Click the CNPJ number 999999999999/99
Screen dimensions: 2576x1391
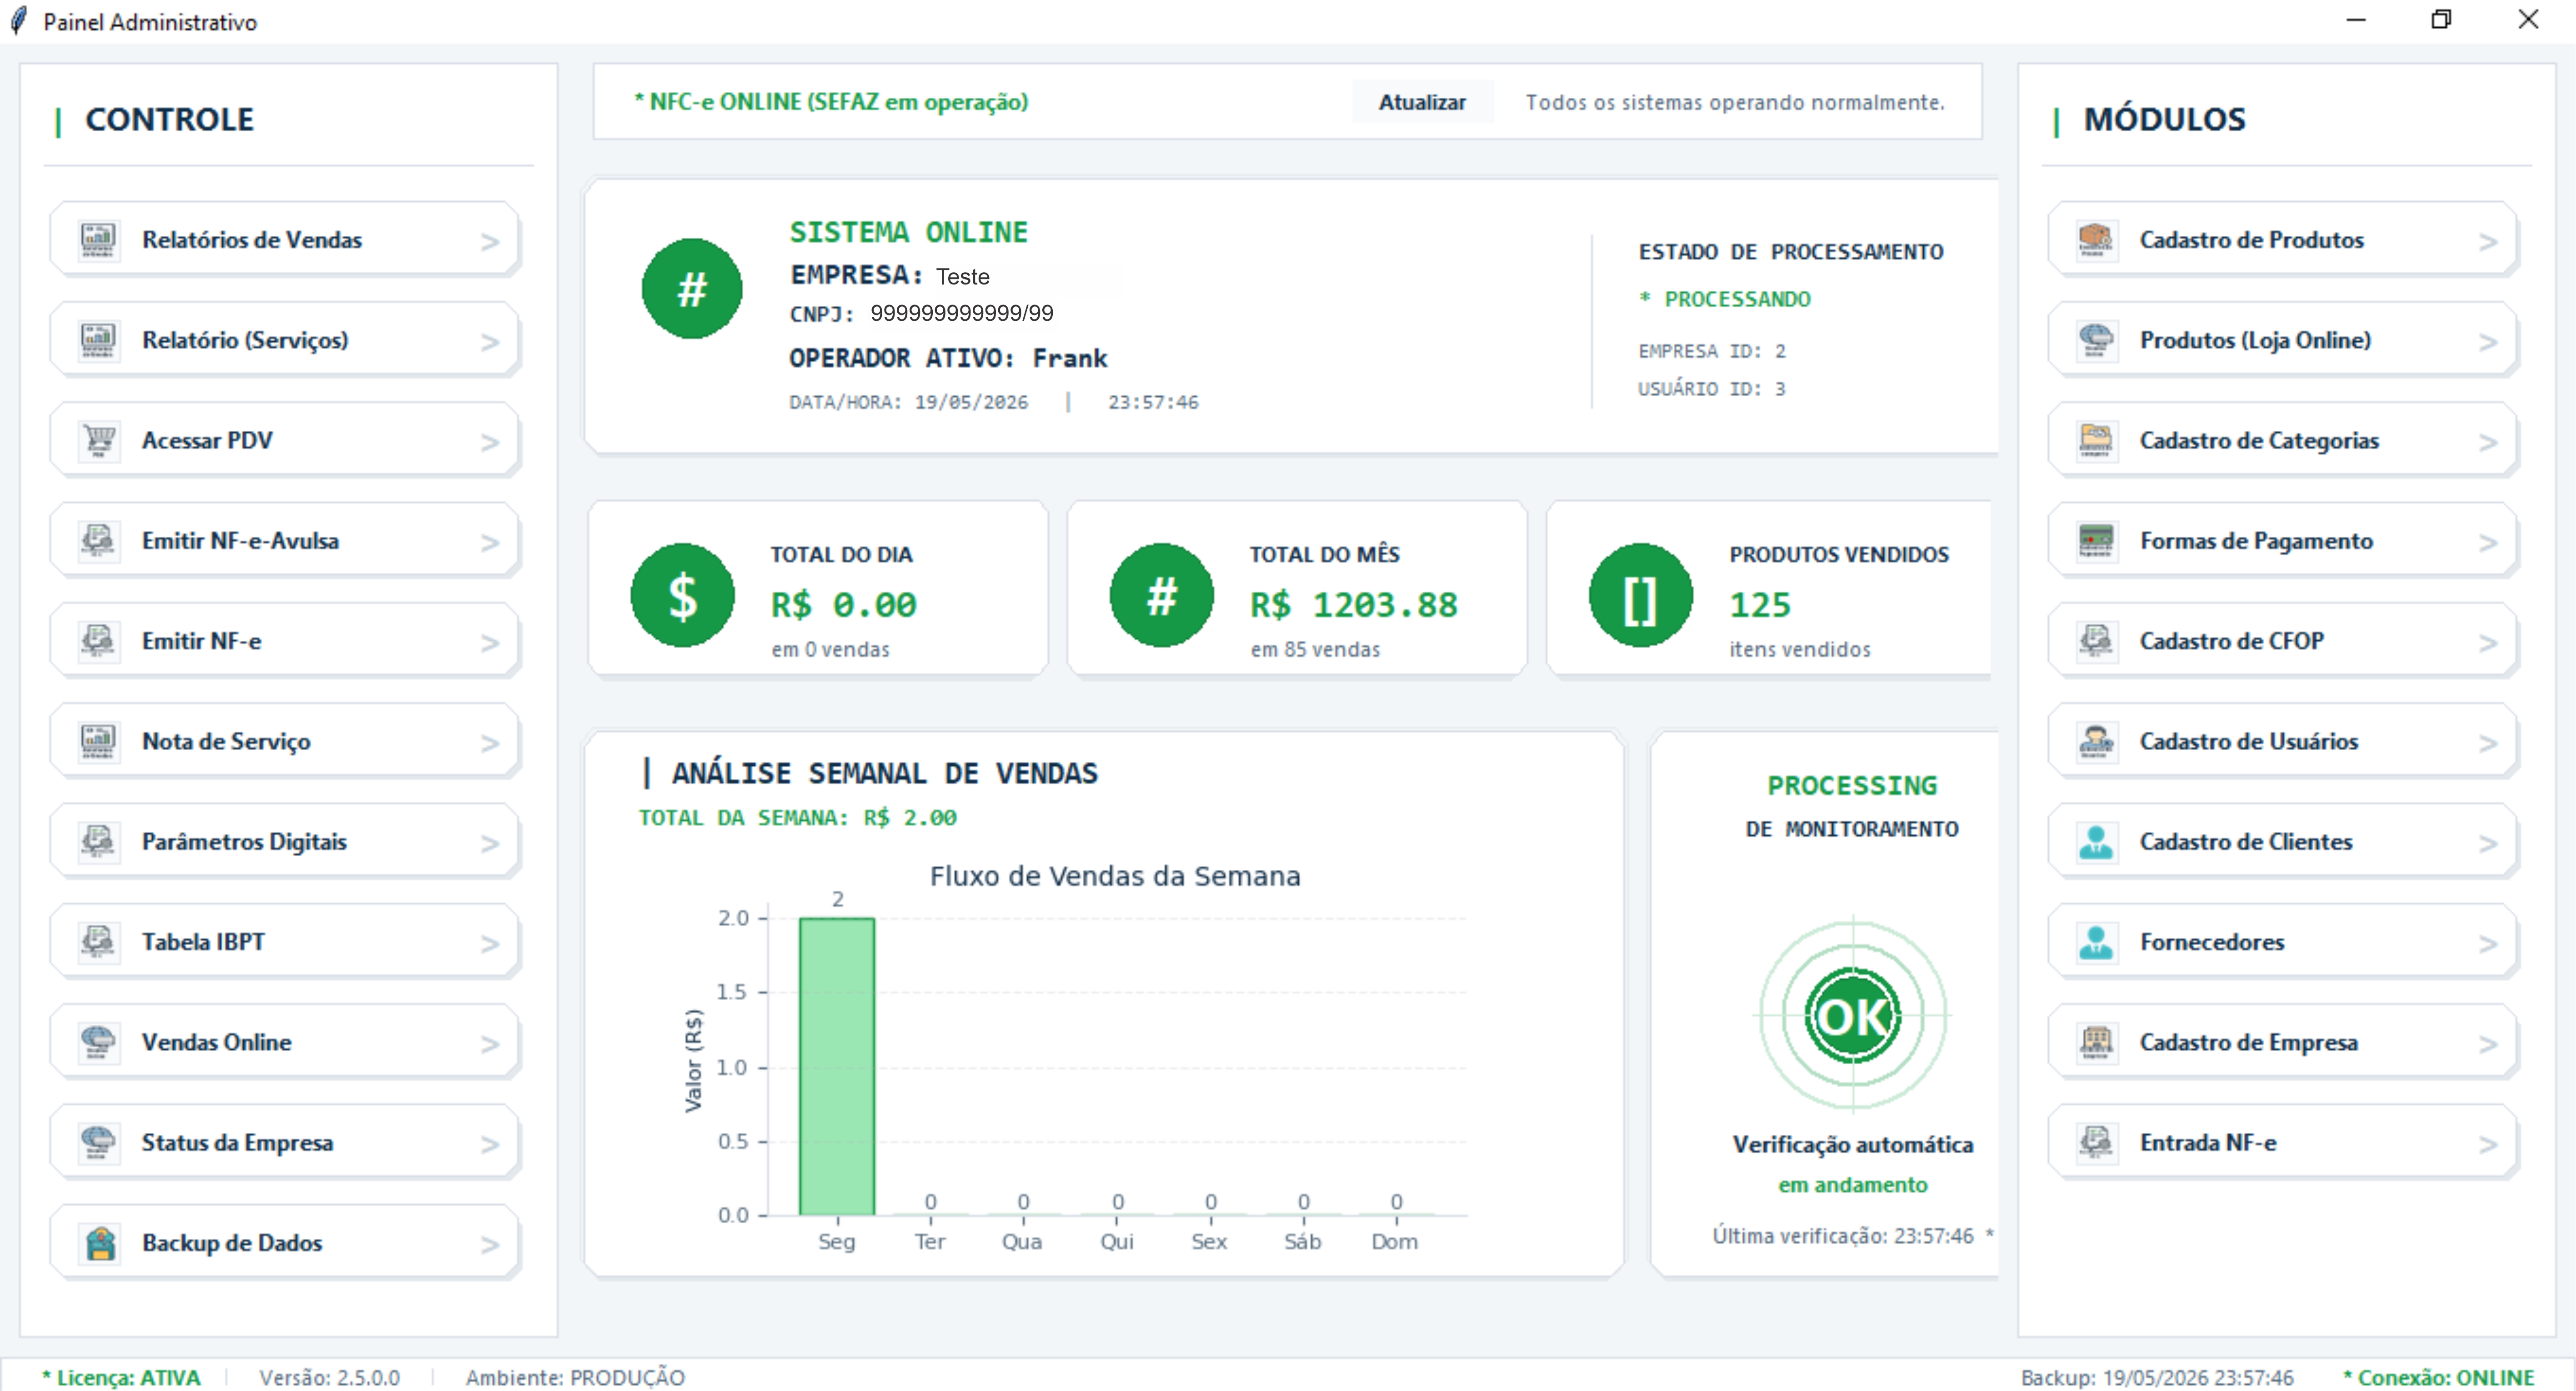(x=962, y=314)
